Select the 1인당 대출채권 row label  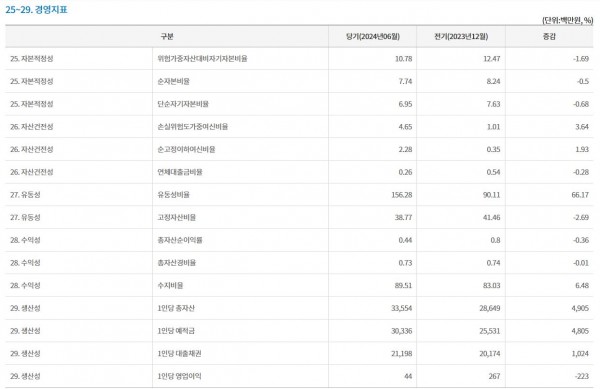(x=179, y=353)
